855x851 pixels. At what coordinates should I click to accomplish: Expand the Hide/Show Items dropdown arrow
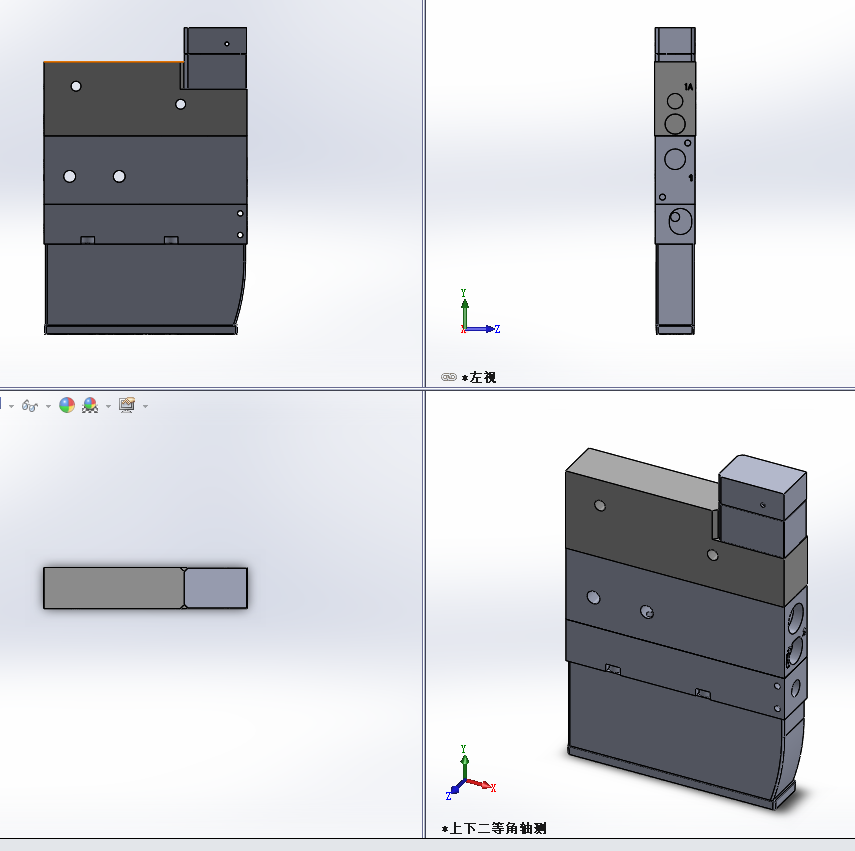(49, 406)
